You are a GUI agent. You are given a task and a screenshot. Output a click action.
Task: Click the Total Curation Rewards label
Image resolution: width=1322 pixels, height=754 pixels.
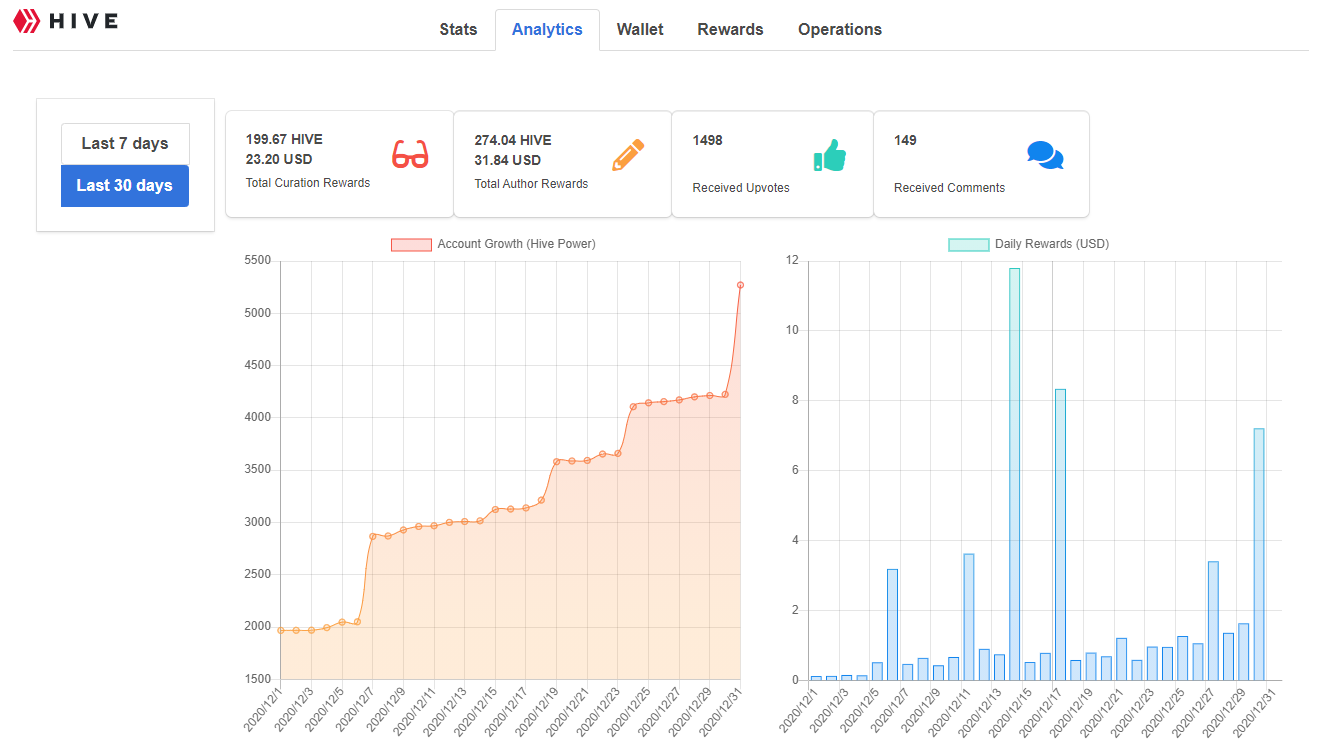click(308, 183)
